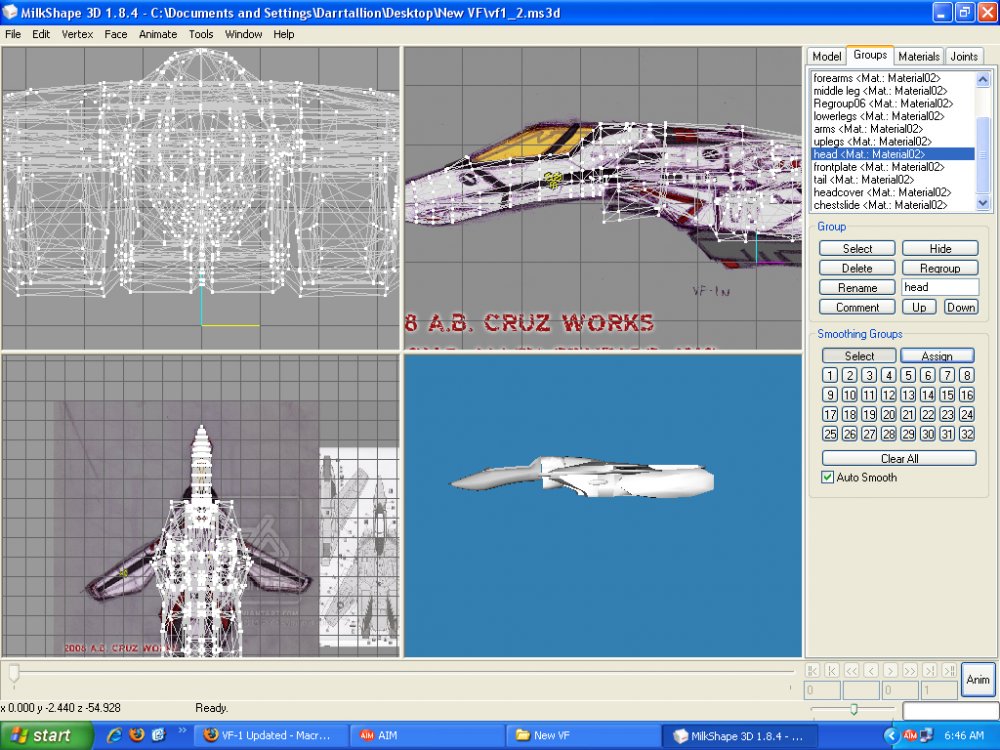Viewport: 1000px width, 750px height.
Task: Open the Help menu
Action: tap(284, 34)
